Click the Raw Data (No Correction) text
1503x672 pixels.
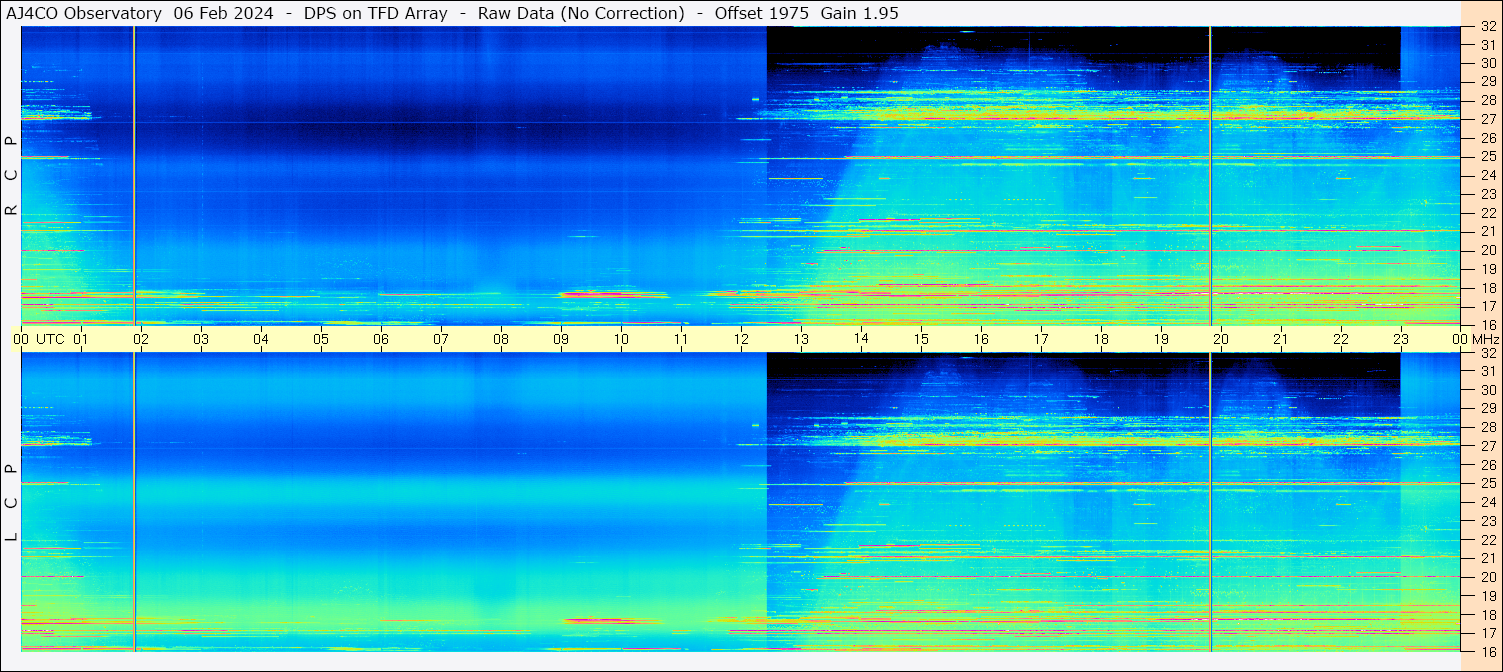(581, 13)
